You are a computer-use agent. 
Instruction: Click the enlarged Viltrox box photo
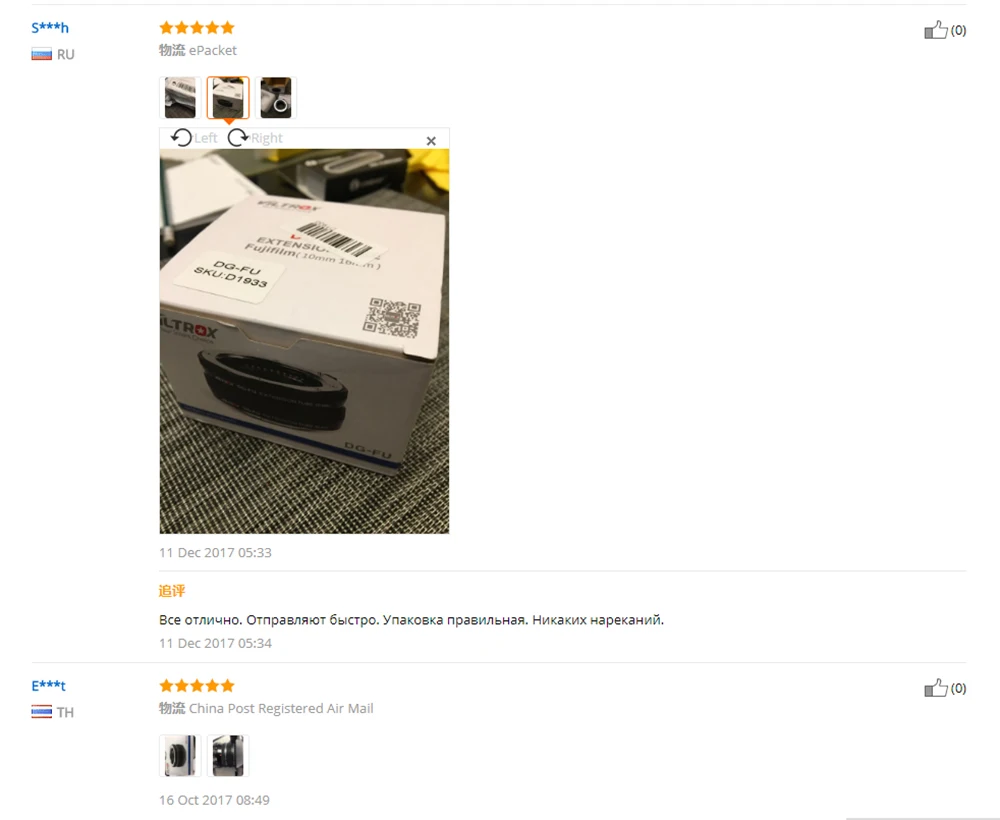(x=304, y=341)
